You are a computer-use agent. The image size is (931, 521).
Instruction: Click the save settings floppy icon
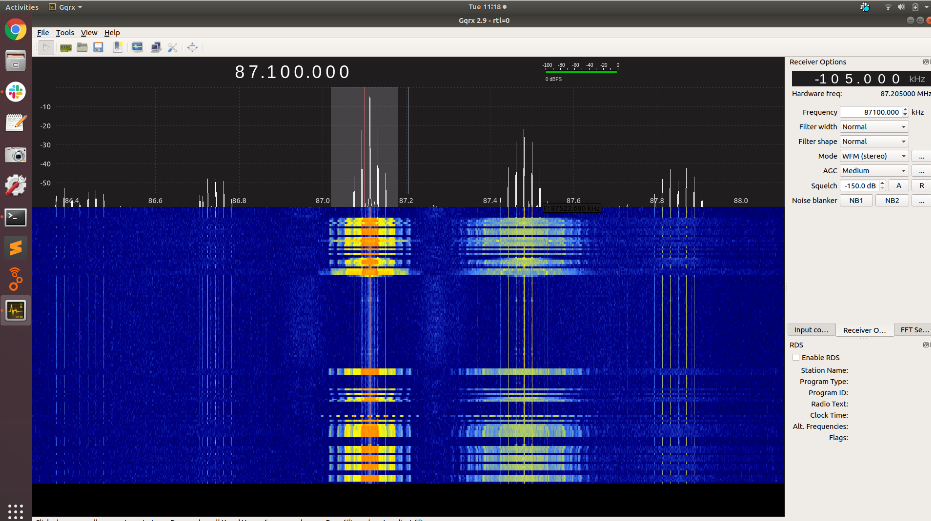pyautogui.click(x=99, y=47)
